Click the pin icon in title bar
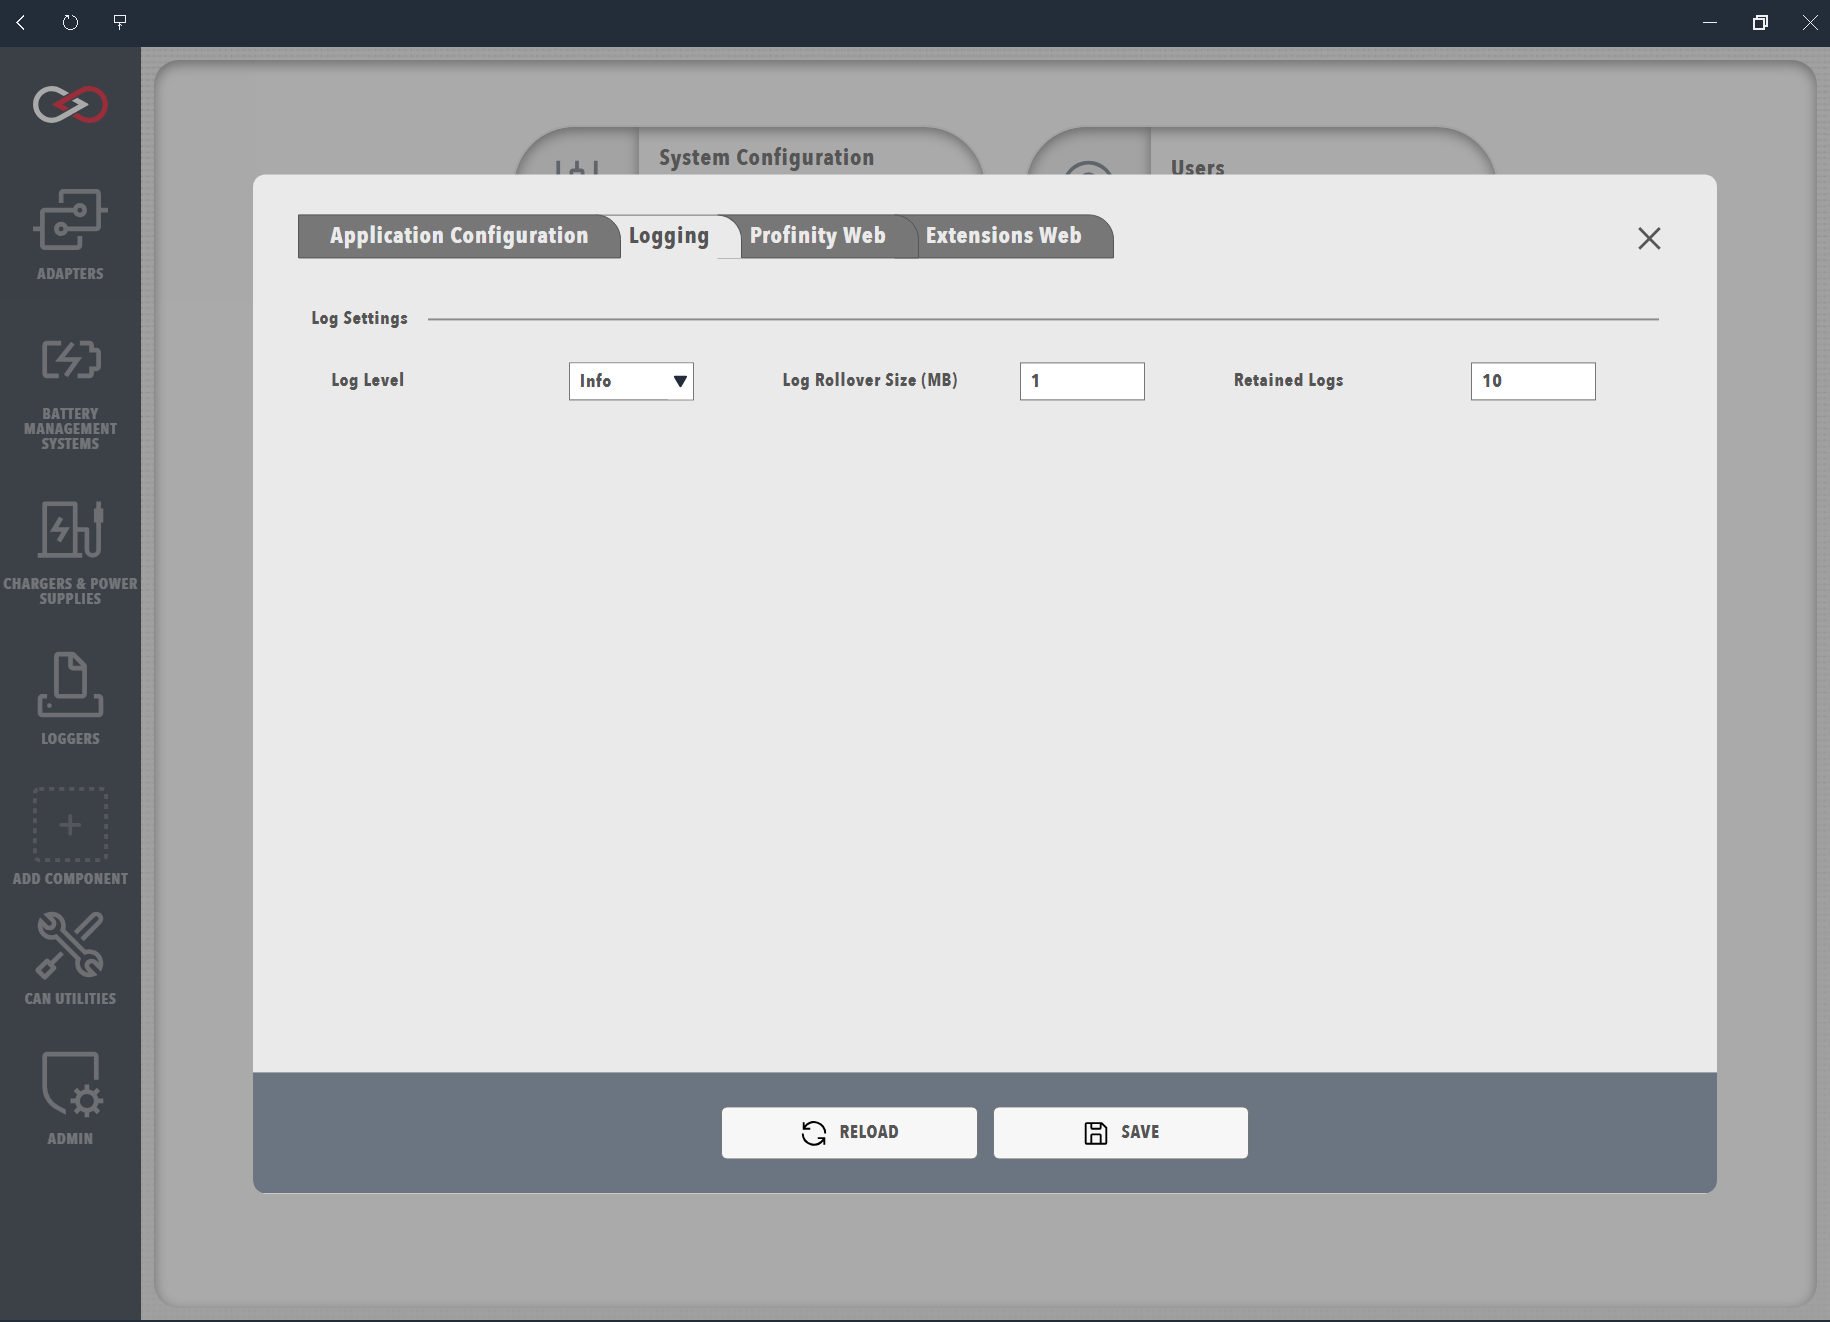 (120, 22)
